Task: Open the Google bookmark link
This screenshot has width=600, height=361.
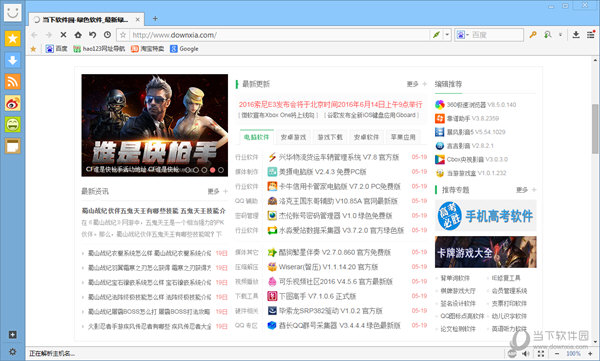Action: pos(184,49)
